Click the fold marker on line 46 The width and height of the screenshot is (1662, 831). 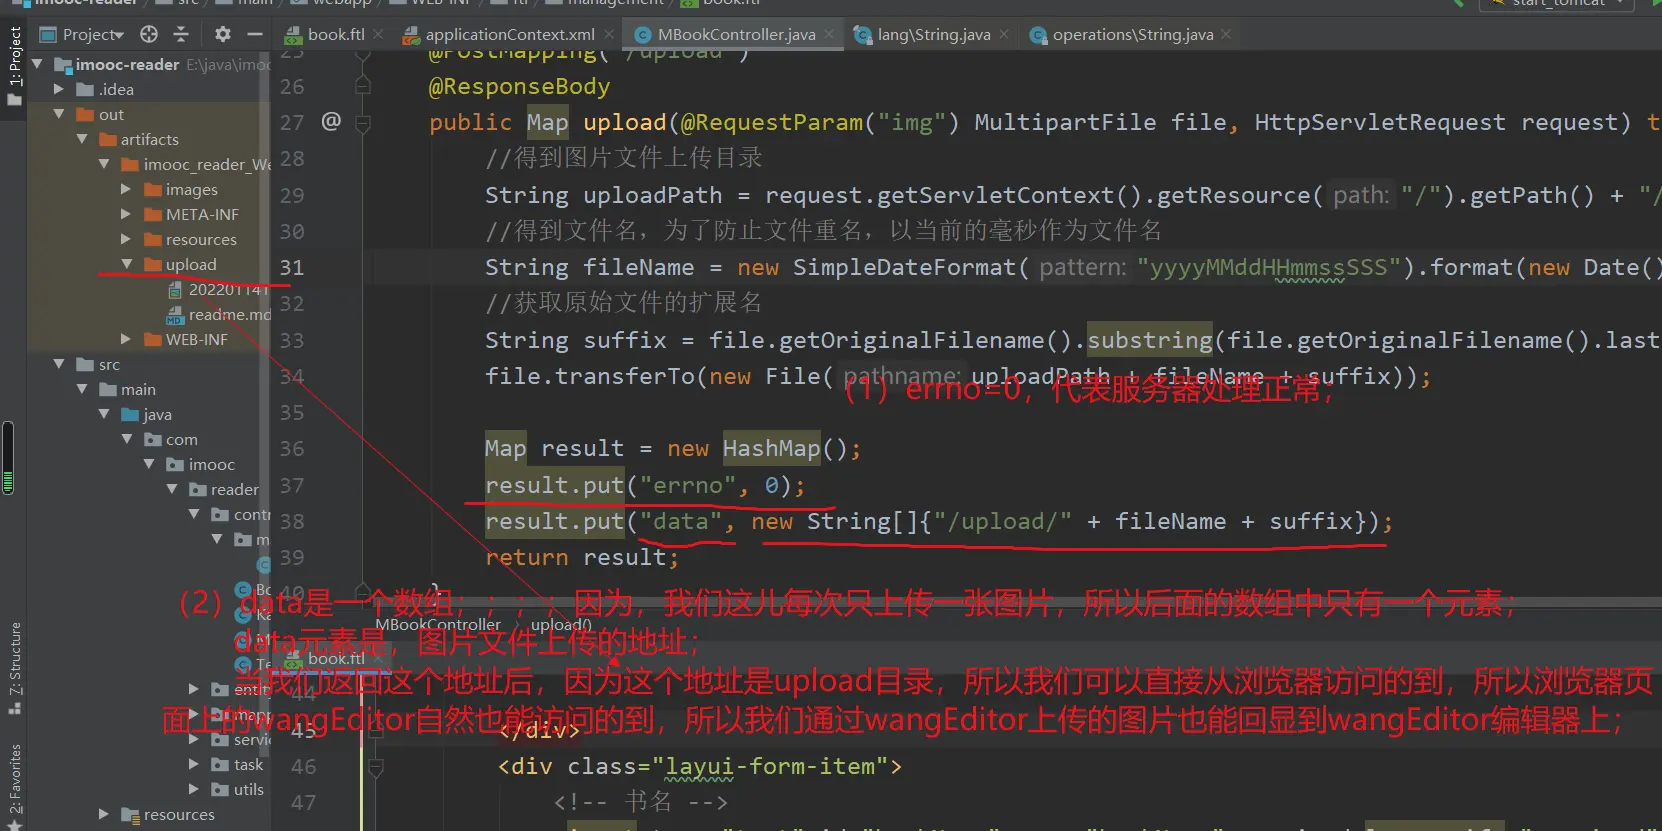point(376,767)
